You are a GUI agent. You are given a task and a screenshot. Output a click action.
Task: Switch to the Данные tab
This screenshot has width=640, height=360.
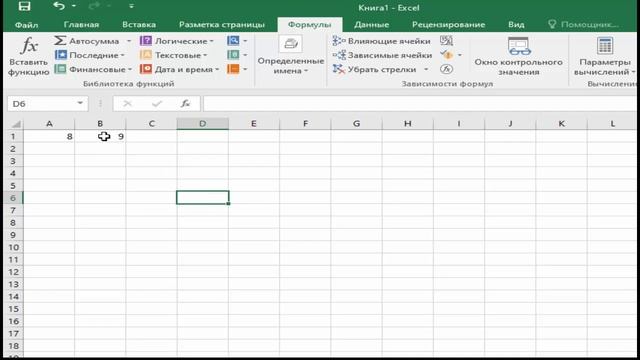371,24
